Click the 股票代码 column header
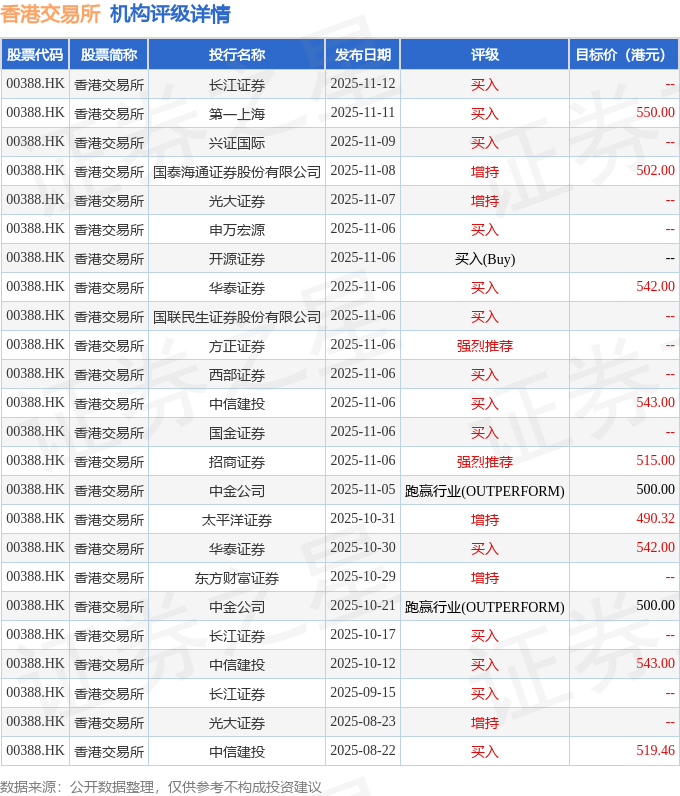 pyautogui.click(x=35, y=54)
